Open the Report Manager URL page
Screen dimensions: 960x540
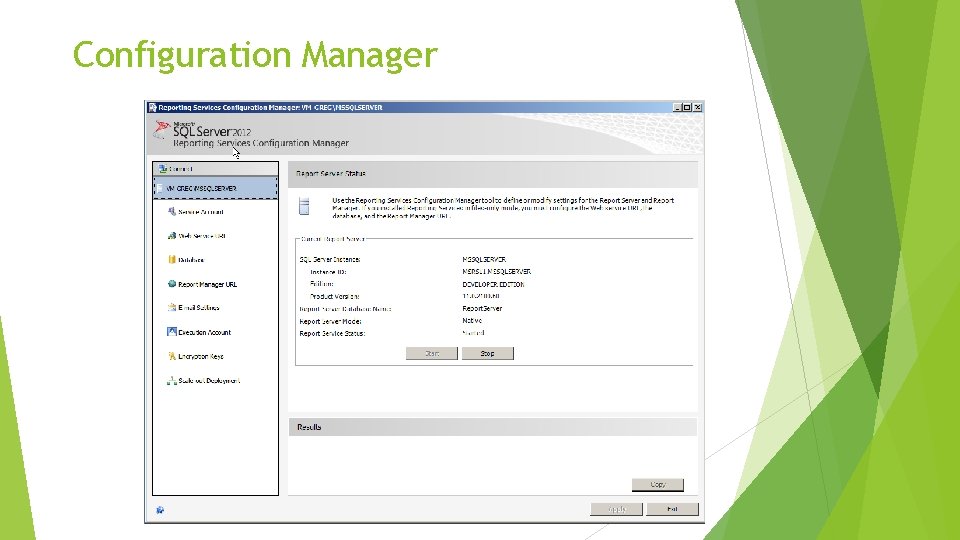point(208,284)
